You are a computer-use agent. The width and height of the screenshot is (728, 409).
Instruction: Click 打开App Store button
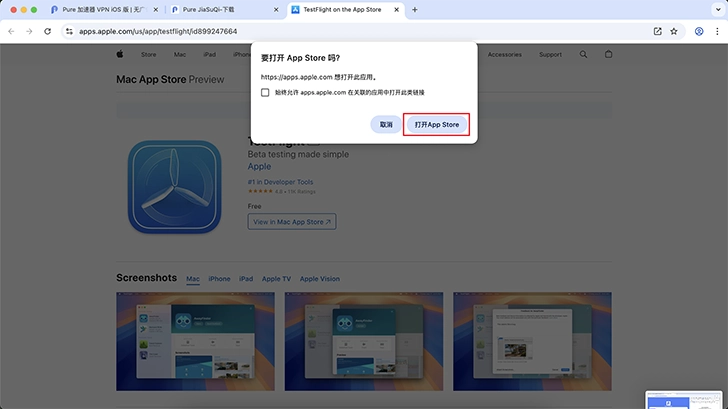(x=436, y=124)
